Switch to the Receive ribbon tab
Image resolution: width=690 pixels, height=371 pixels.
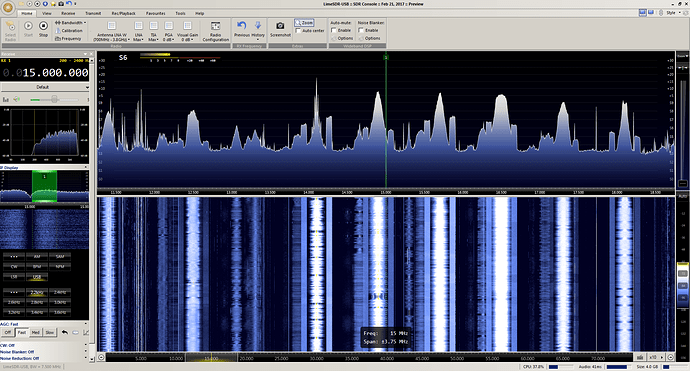click(x=68, y=13)
